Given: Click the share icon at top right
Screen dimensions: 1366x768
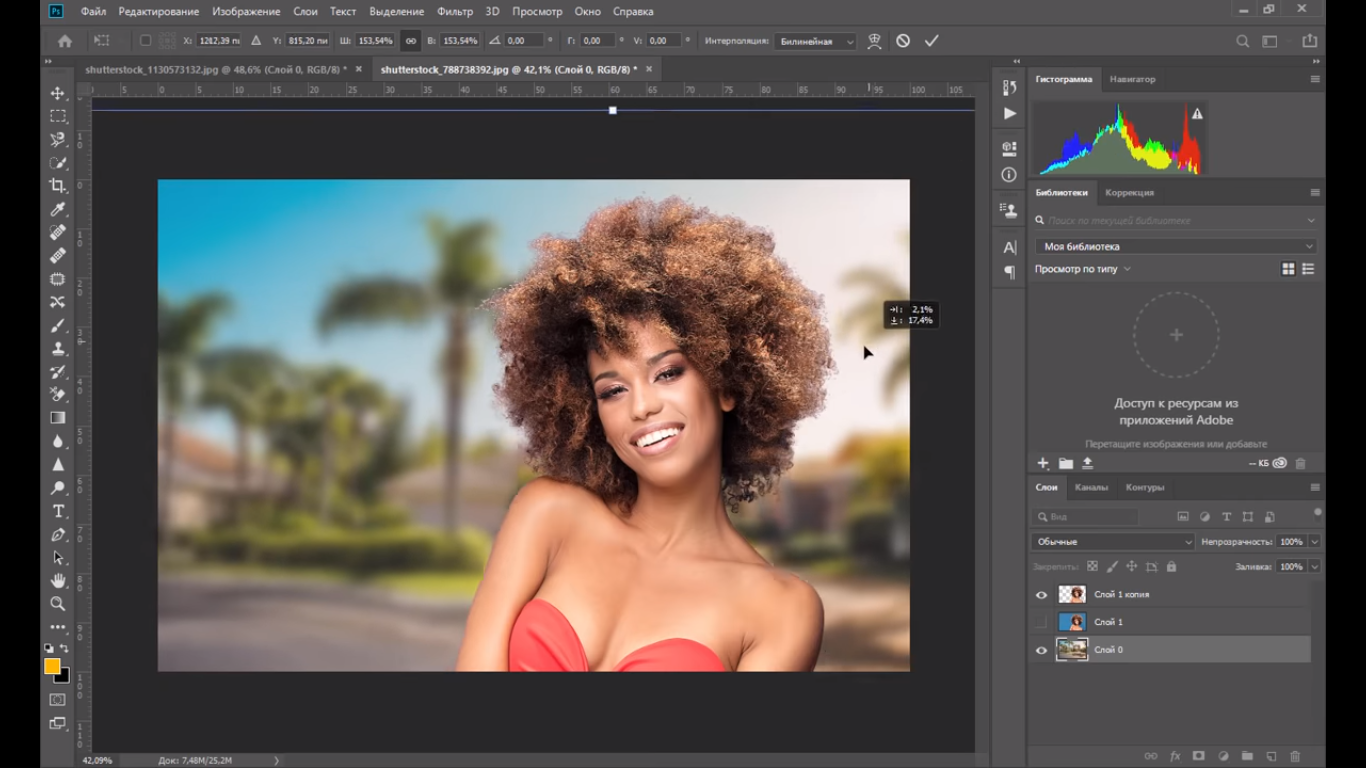Looking at the screenshot, I should point(1309,41).
